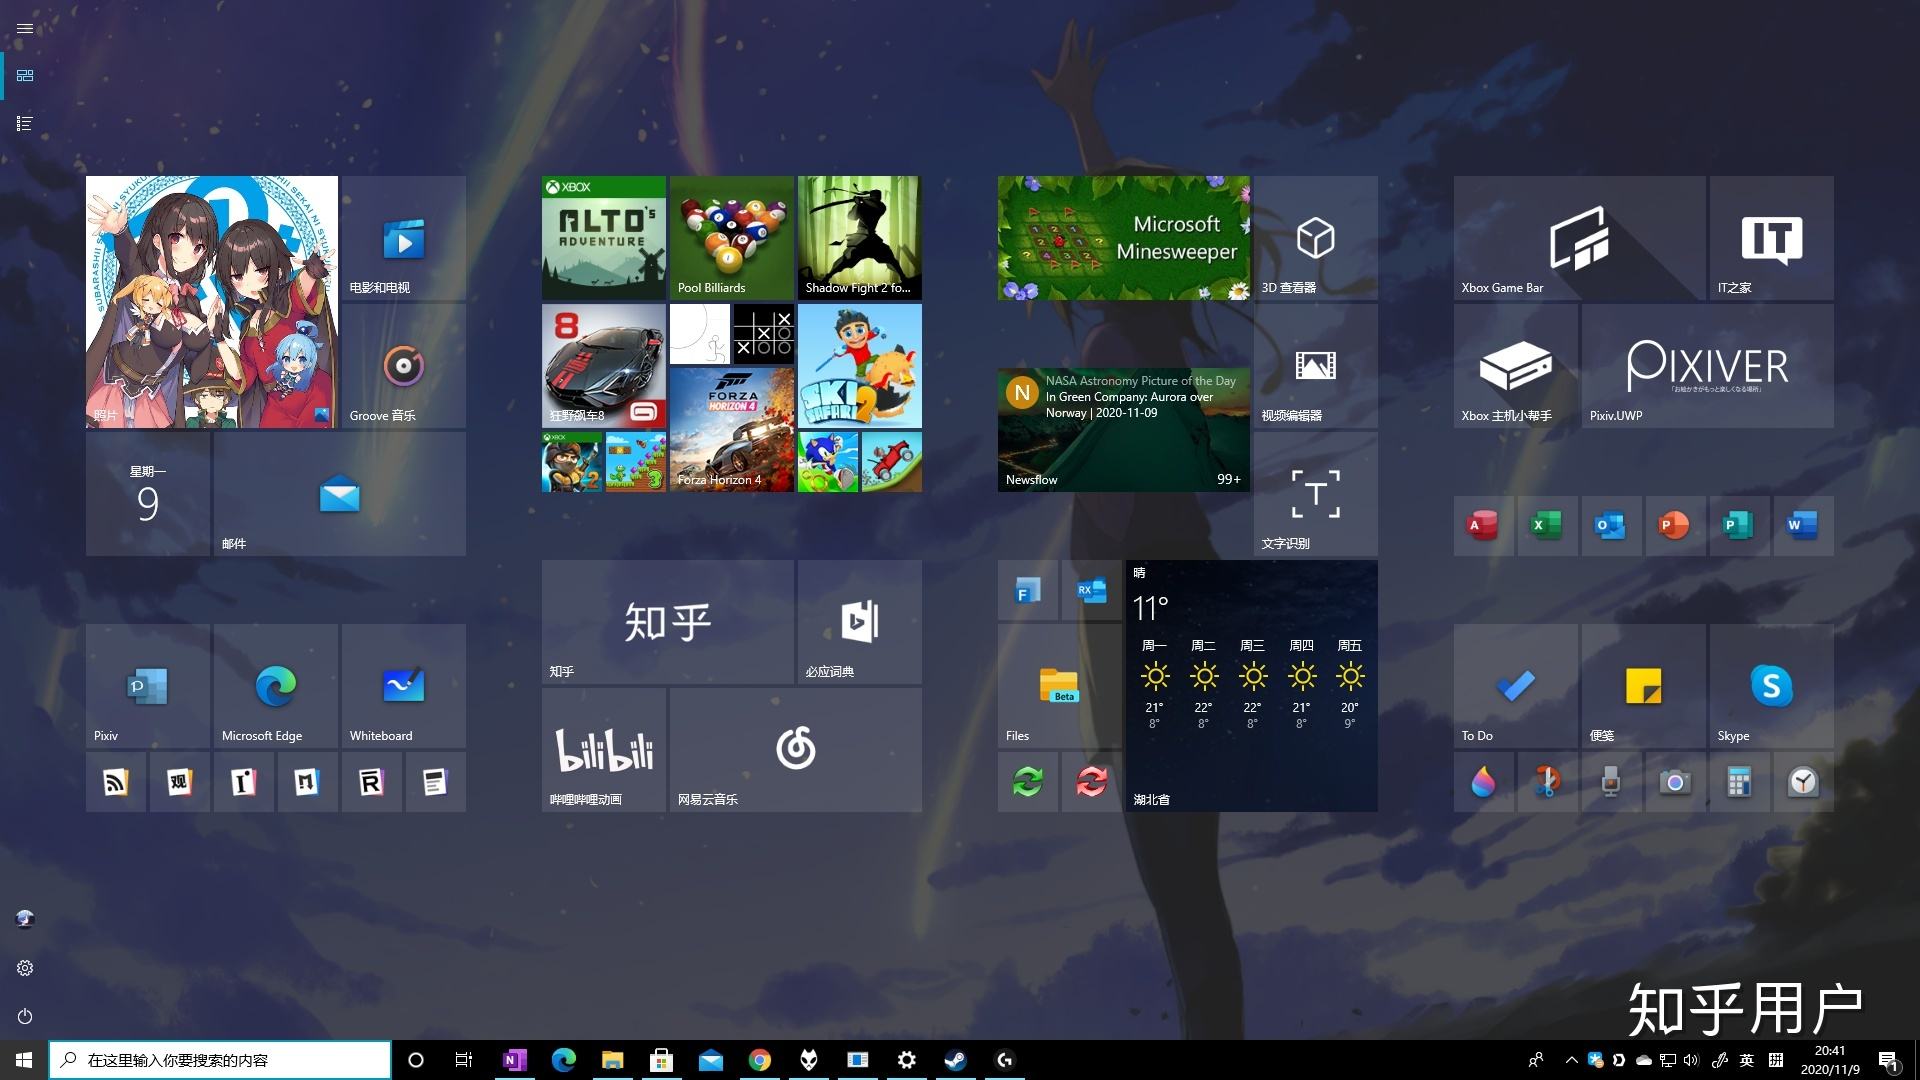
Task: Launch Alto's Adventure game tile
Action: [603, 238]
